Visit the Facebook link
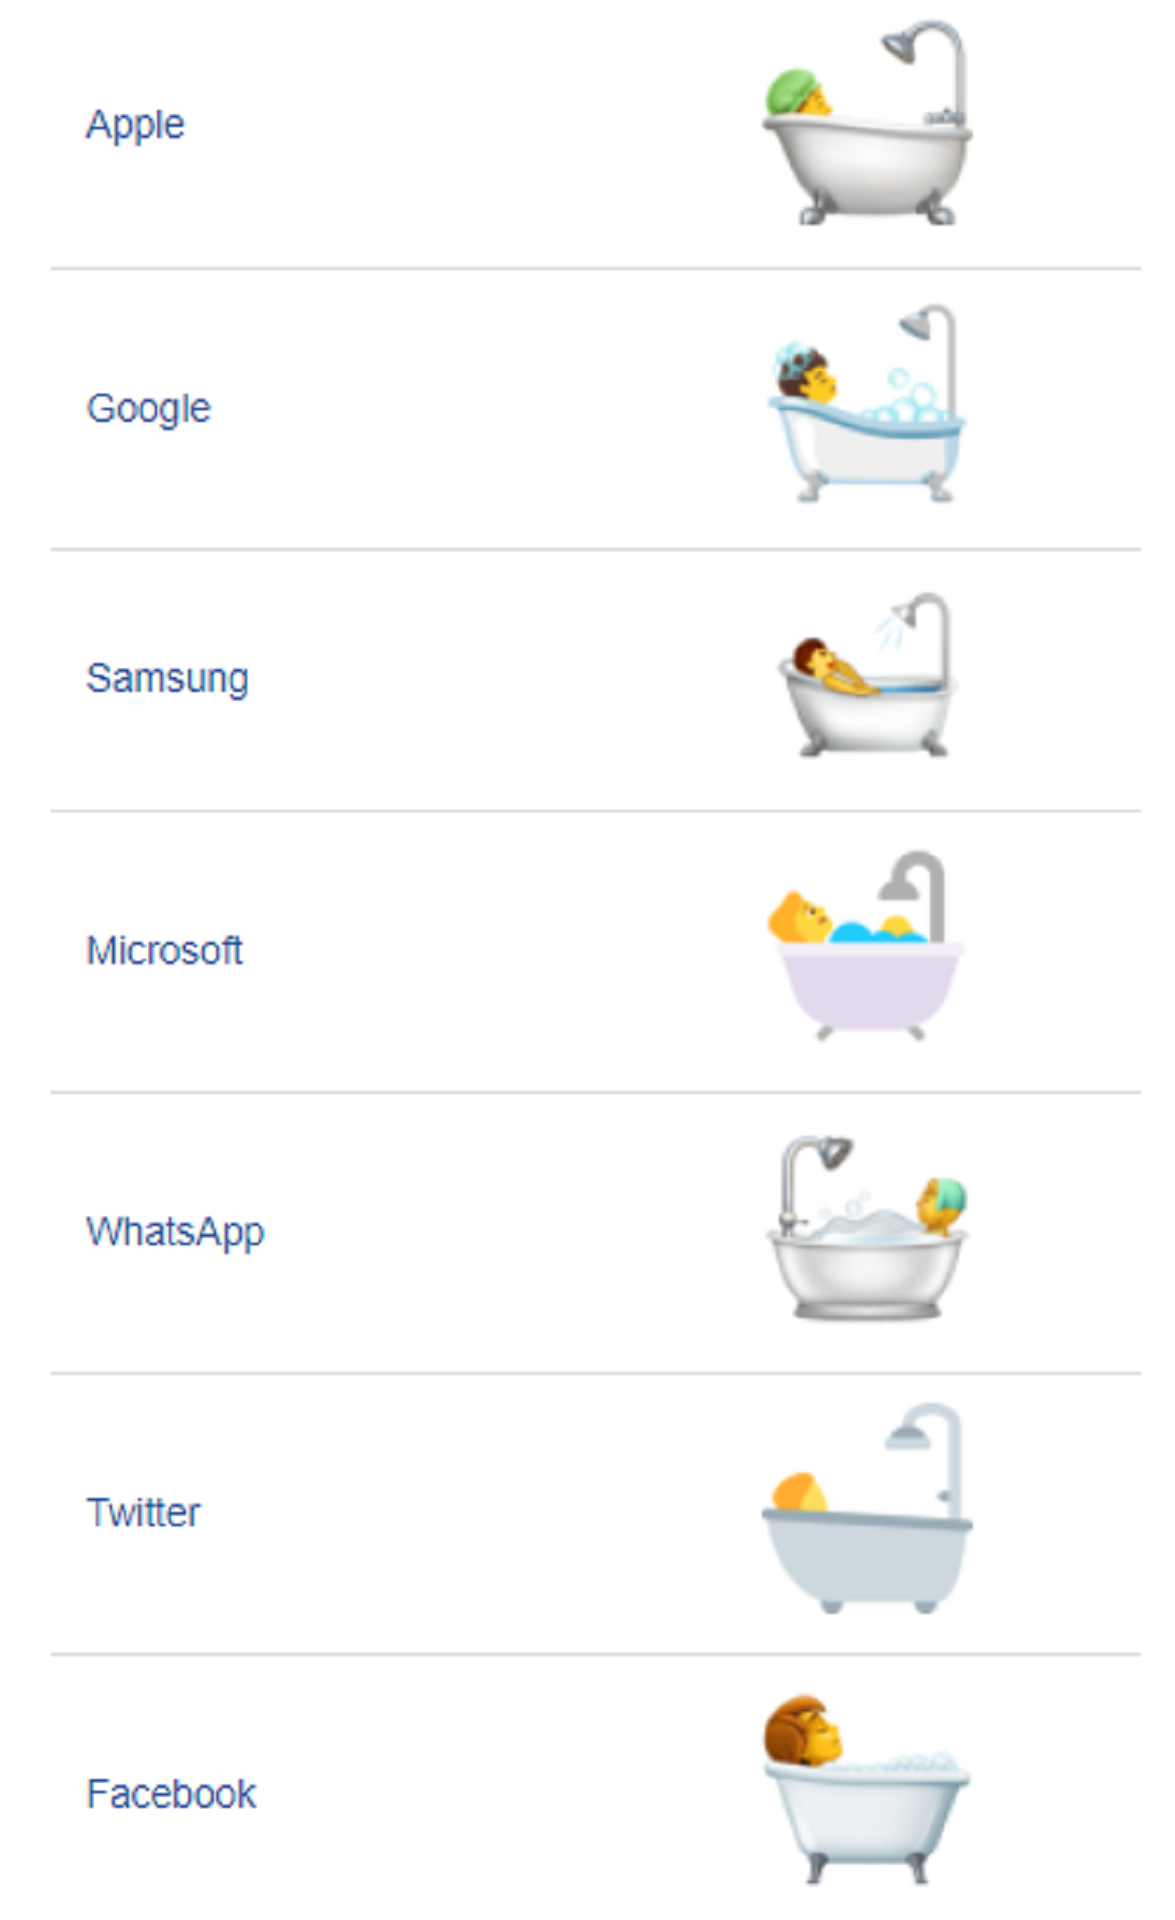Image resolution: width=1175 pixels, height=1920 pixels. [171, 1794]
